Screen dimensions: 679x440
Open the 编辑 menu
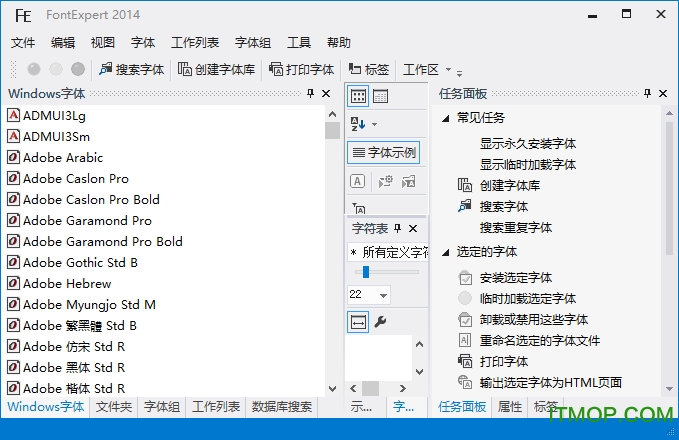[63, 42]
